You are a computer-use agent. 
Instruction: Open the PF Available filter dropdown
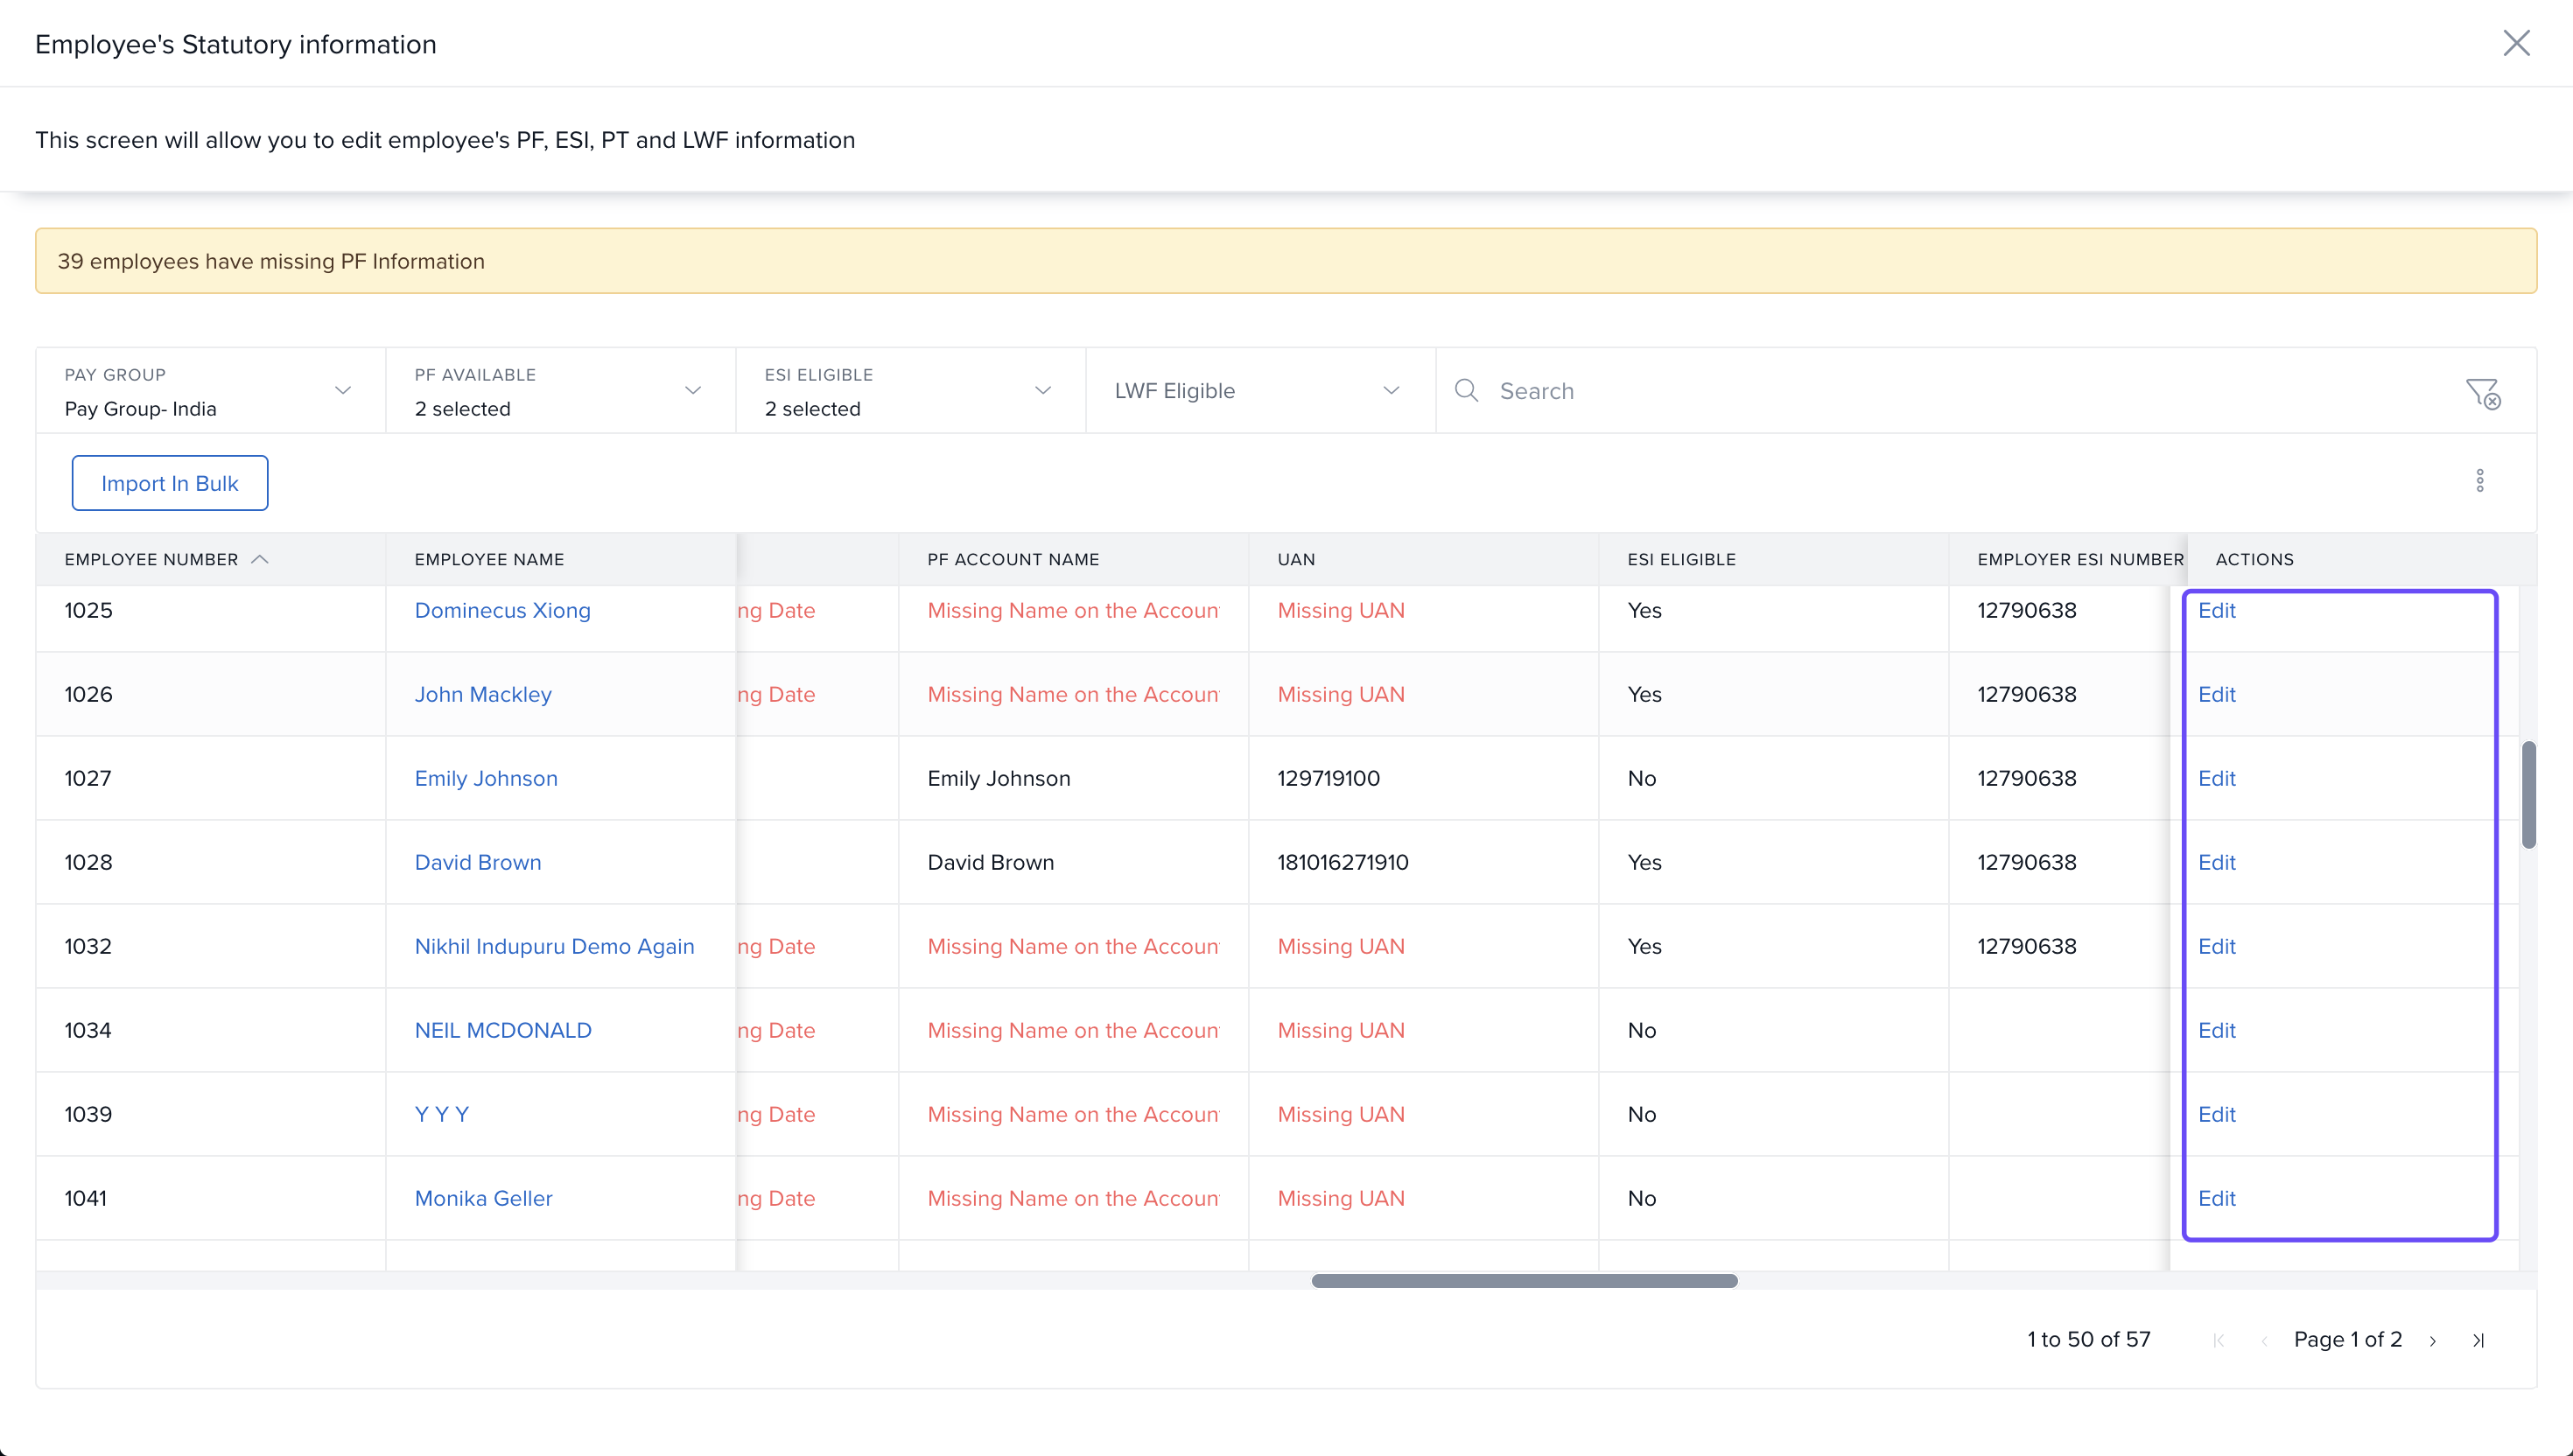click(x=692, y=390)
